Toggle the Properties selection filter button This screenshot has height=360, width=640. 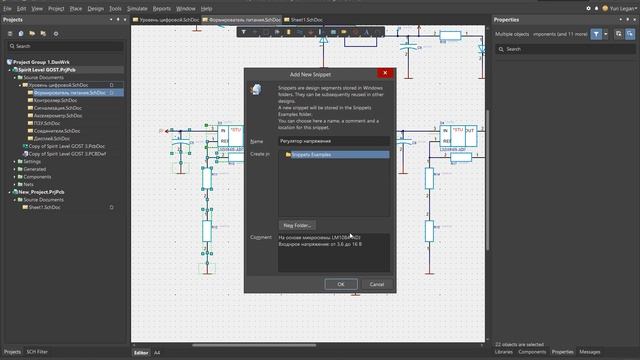(x=596, y=34)
